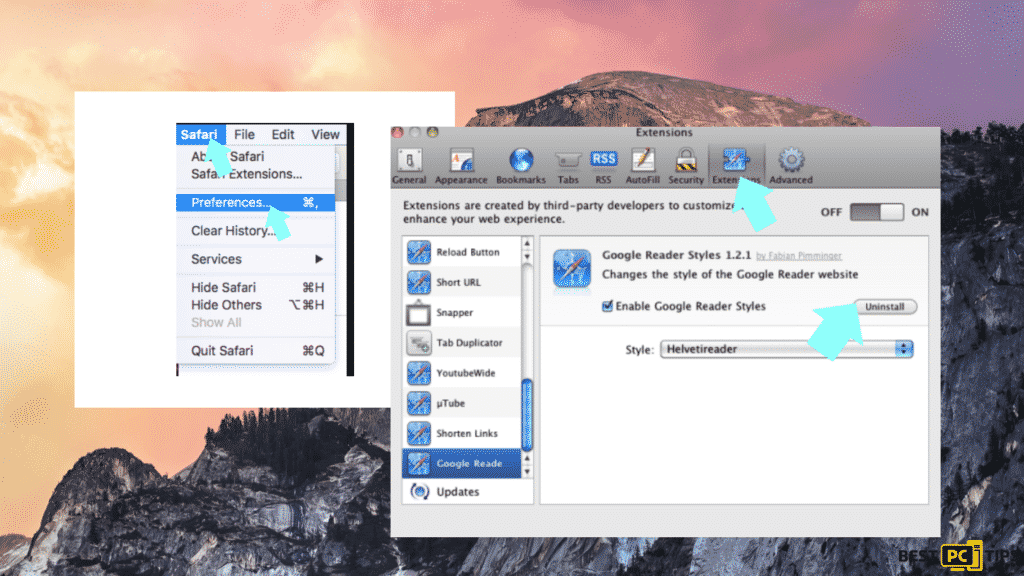The height and width of the screenshot is (576, 1024).
Task: Select the YoutubeWide extension icon
Action: point(419,373)
